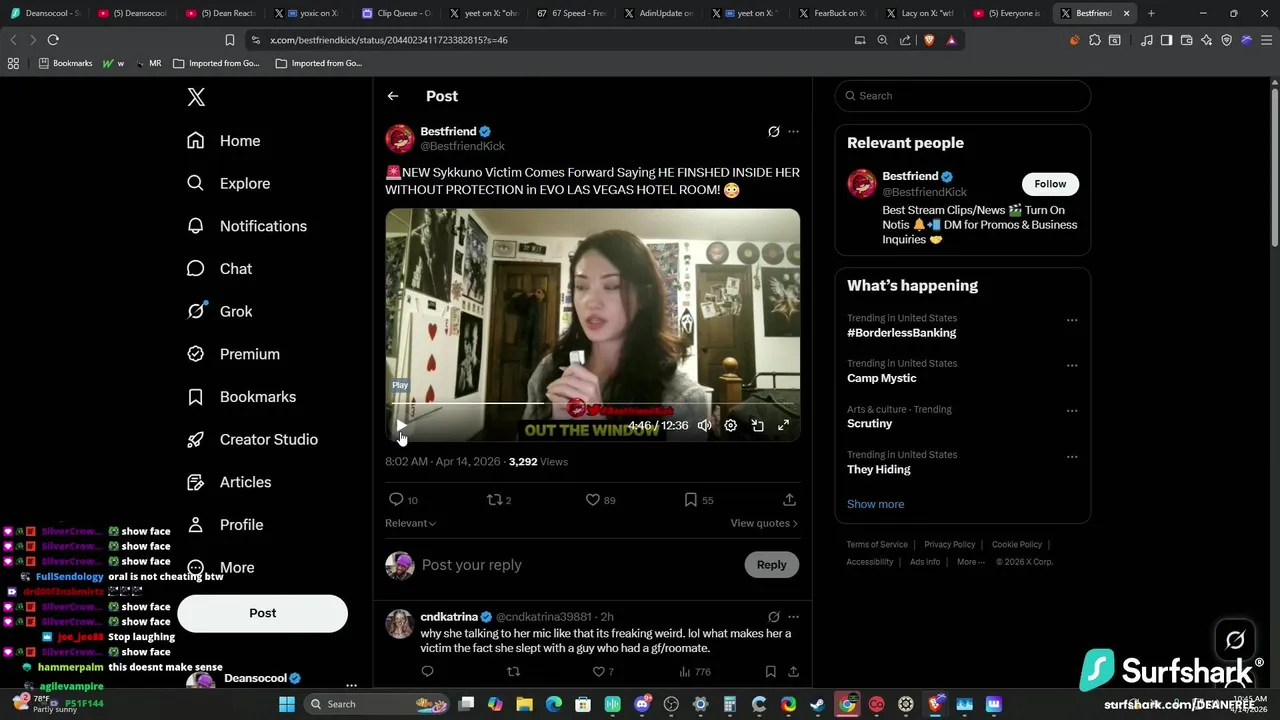Click the Grok icon on Bestfriend's post

773,132
